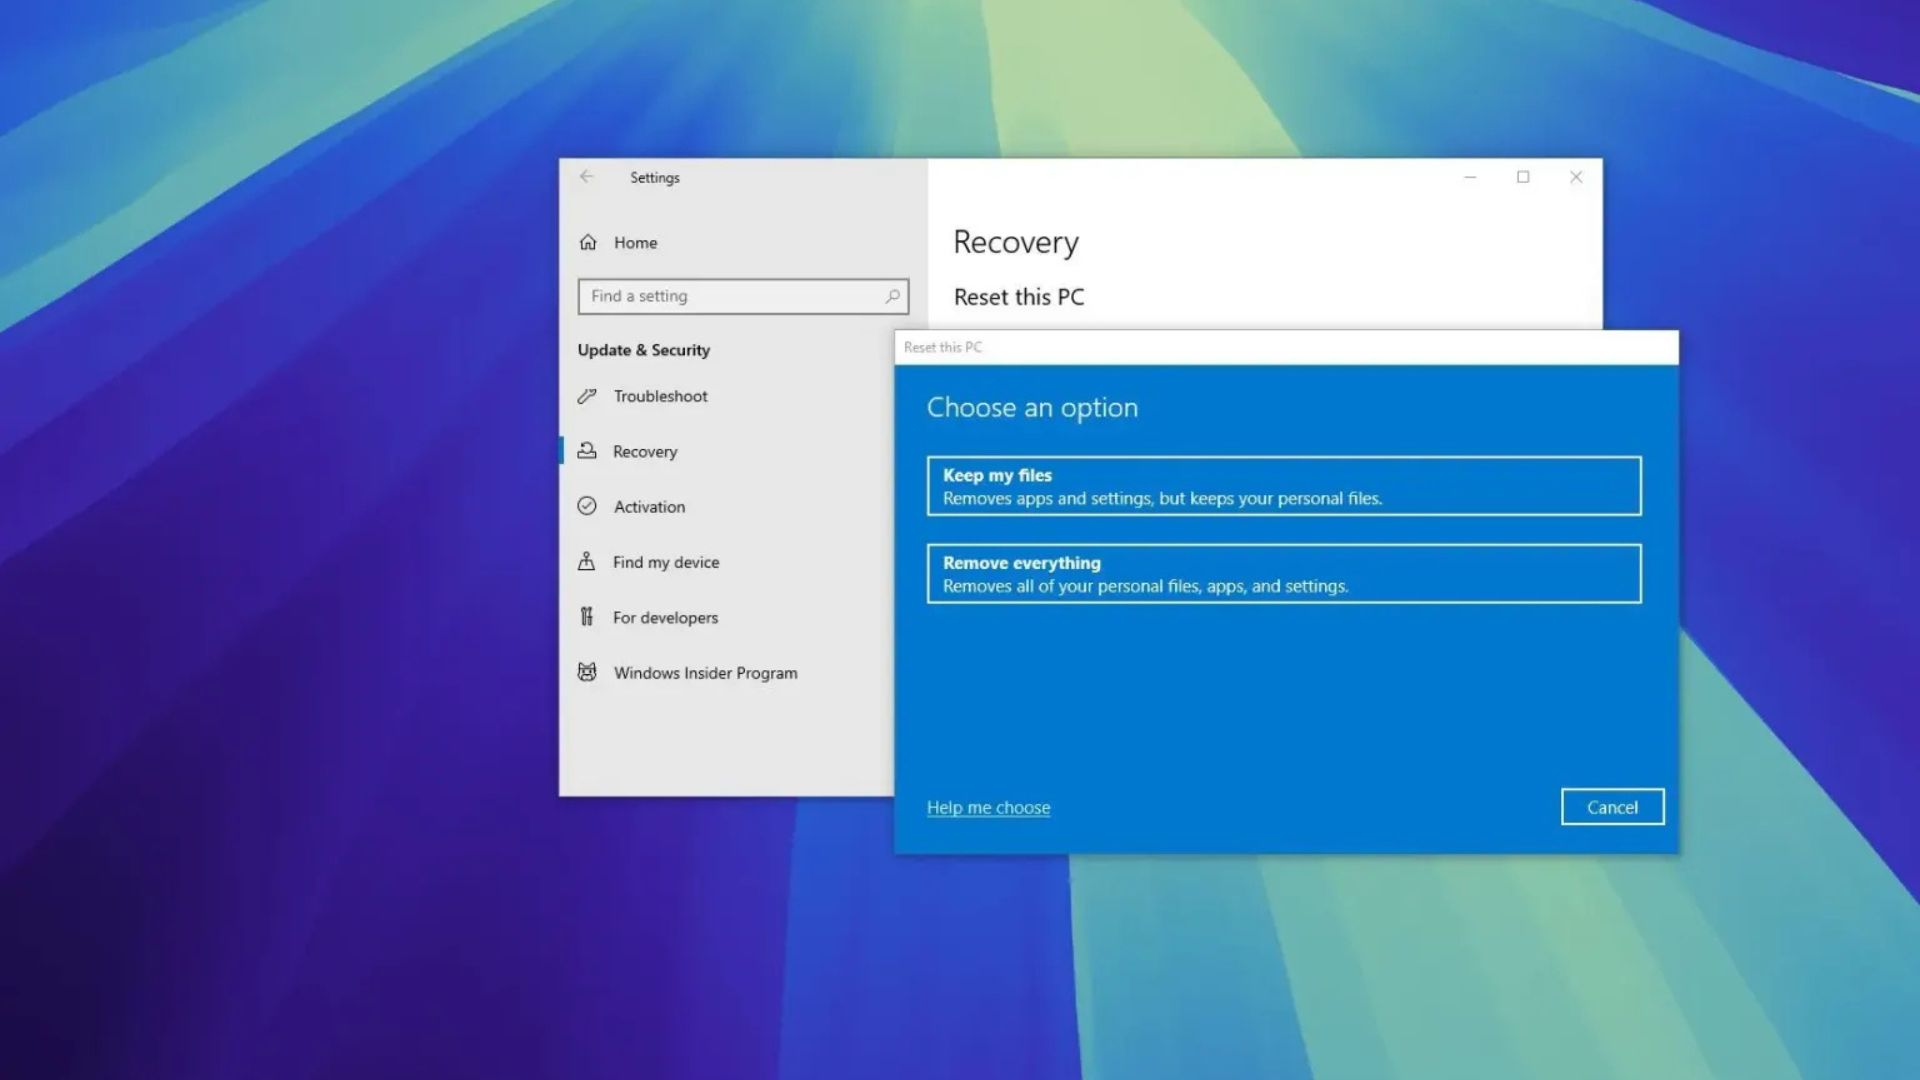Open the Help me choose link
This screenshot has height=1080, width=1920.
point(988,807)
